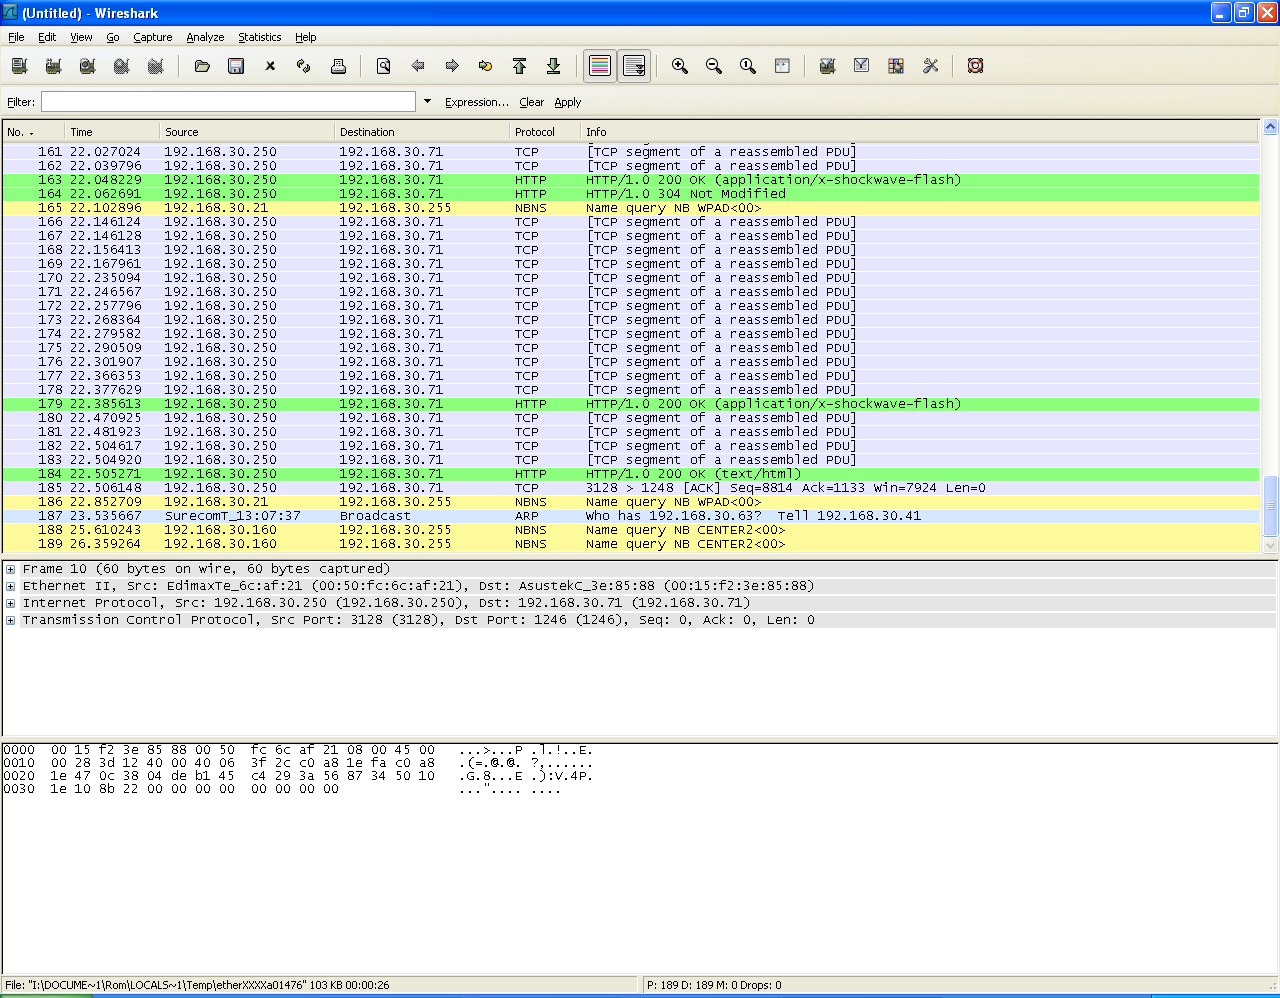Click the packet list scrollbar thumb
Image resolution: width=1280 pixels, height=998 pixels.
pos(1271,506)
